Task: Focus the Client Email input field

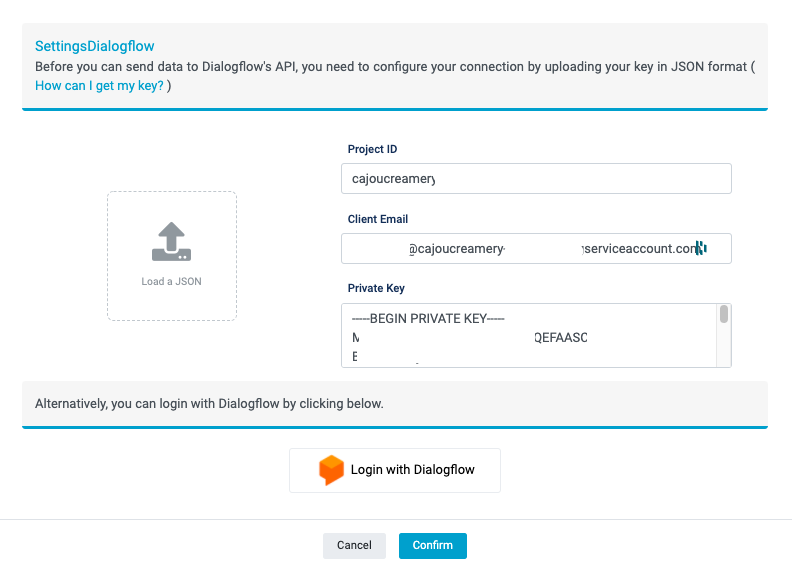Action: coord(536,248)
